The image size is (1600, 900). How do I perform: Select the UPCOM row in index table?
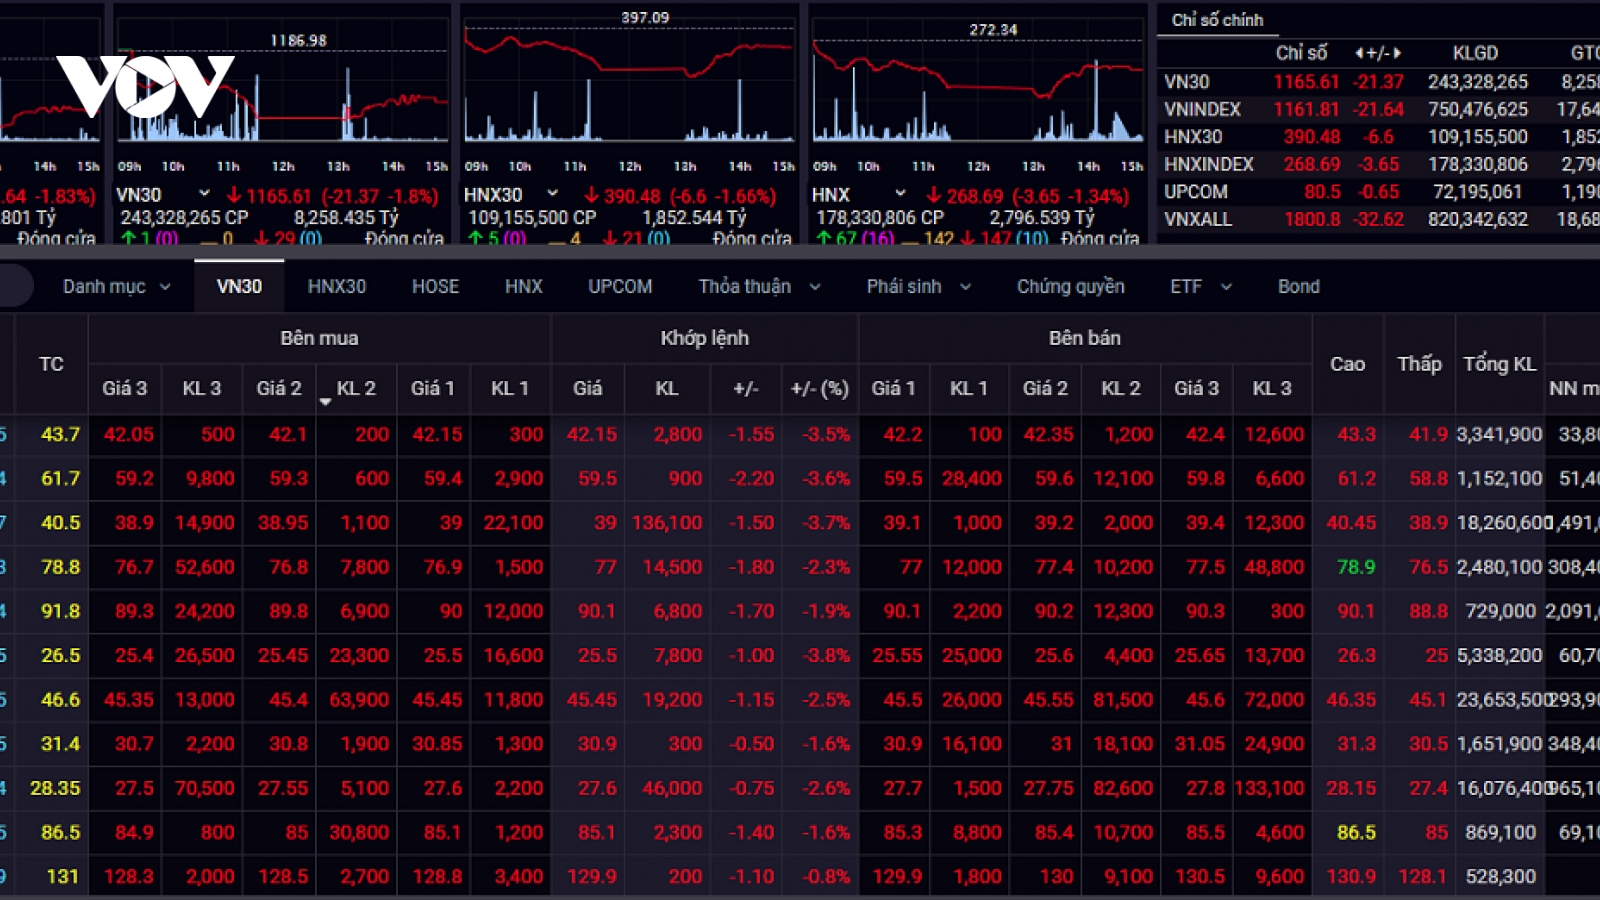[x=1379, y=191]
